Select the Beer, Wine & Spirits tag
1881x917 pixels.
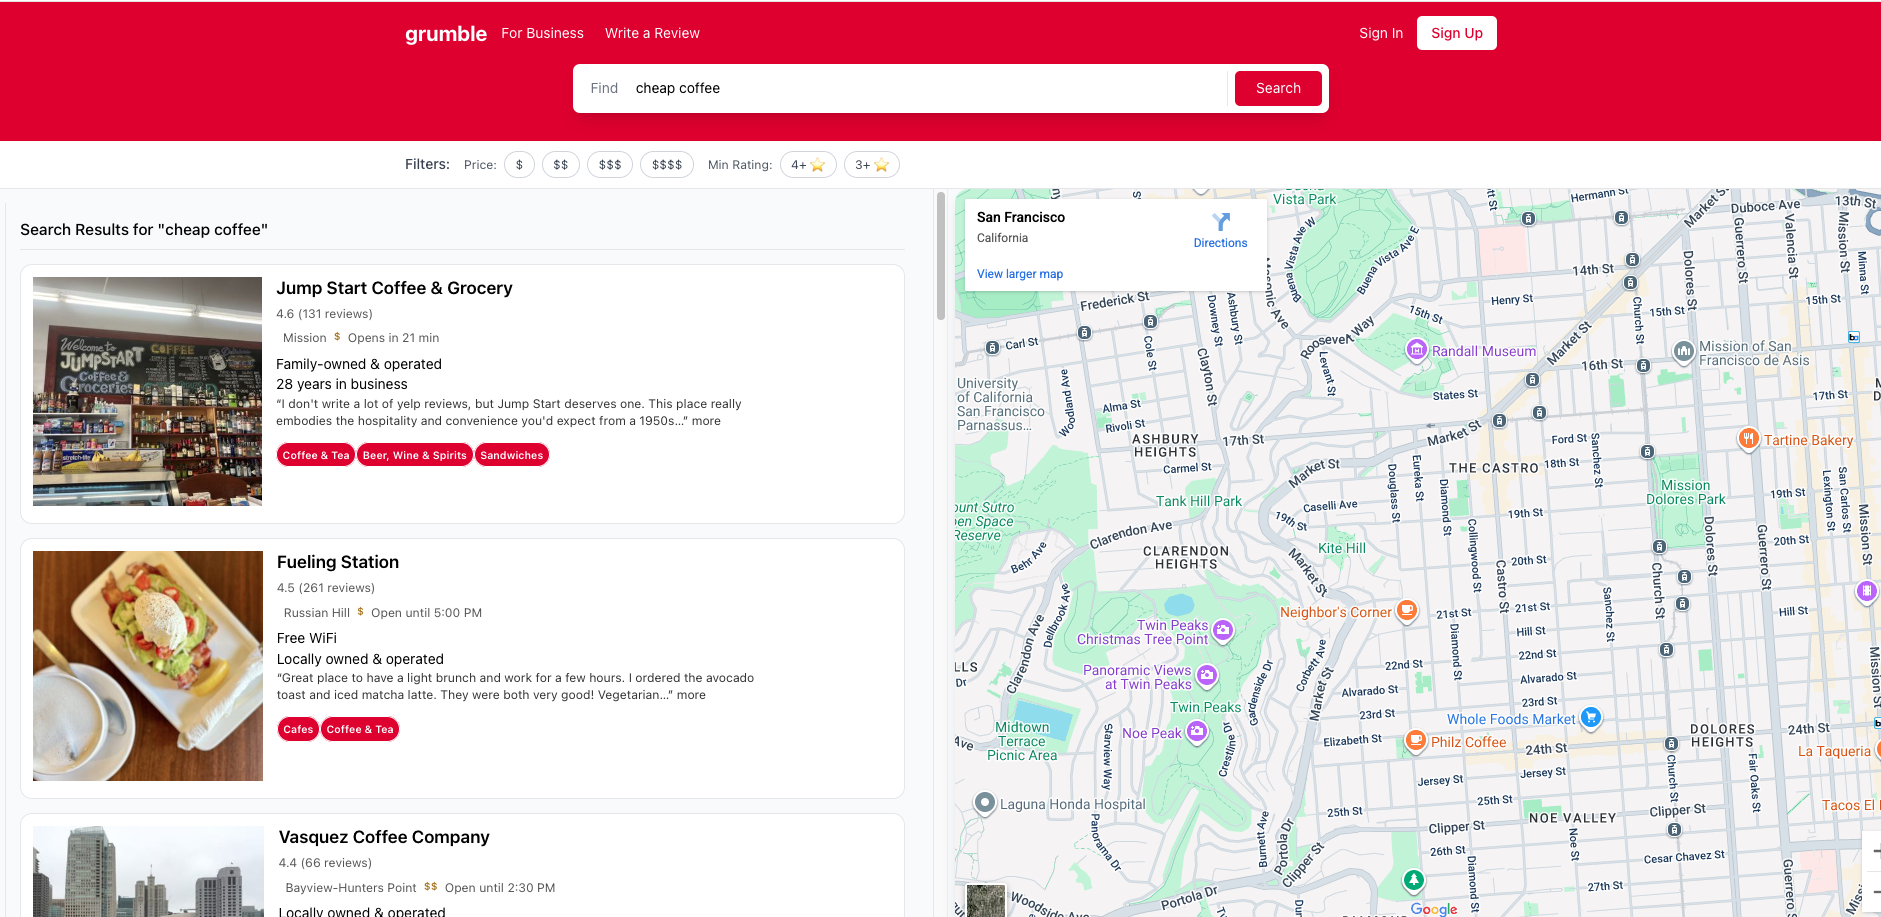415,455
